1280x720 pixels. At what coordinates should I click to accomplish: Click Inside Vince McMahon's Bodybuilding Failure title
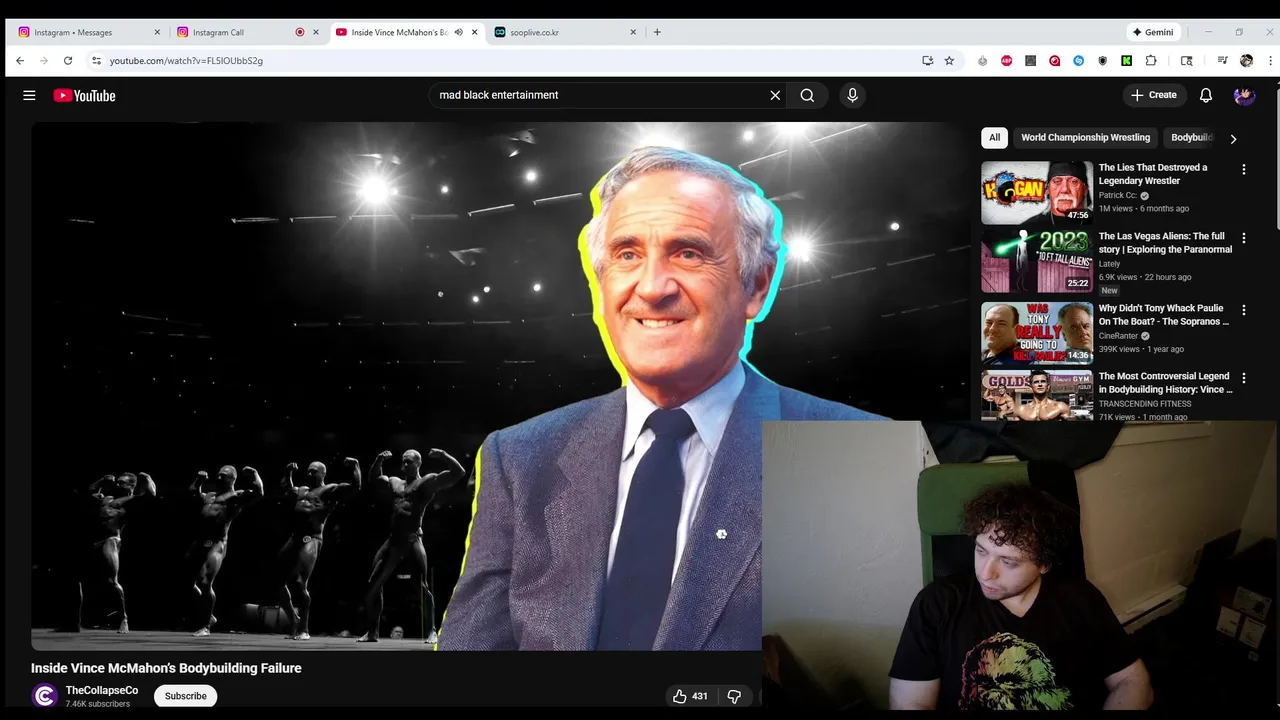pos(166,668)
